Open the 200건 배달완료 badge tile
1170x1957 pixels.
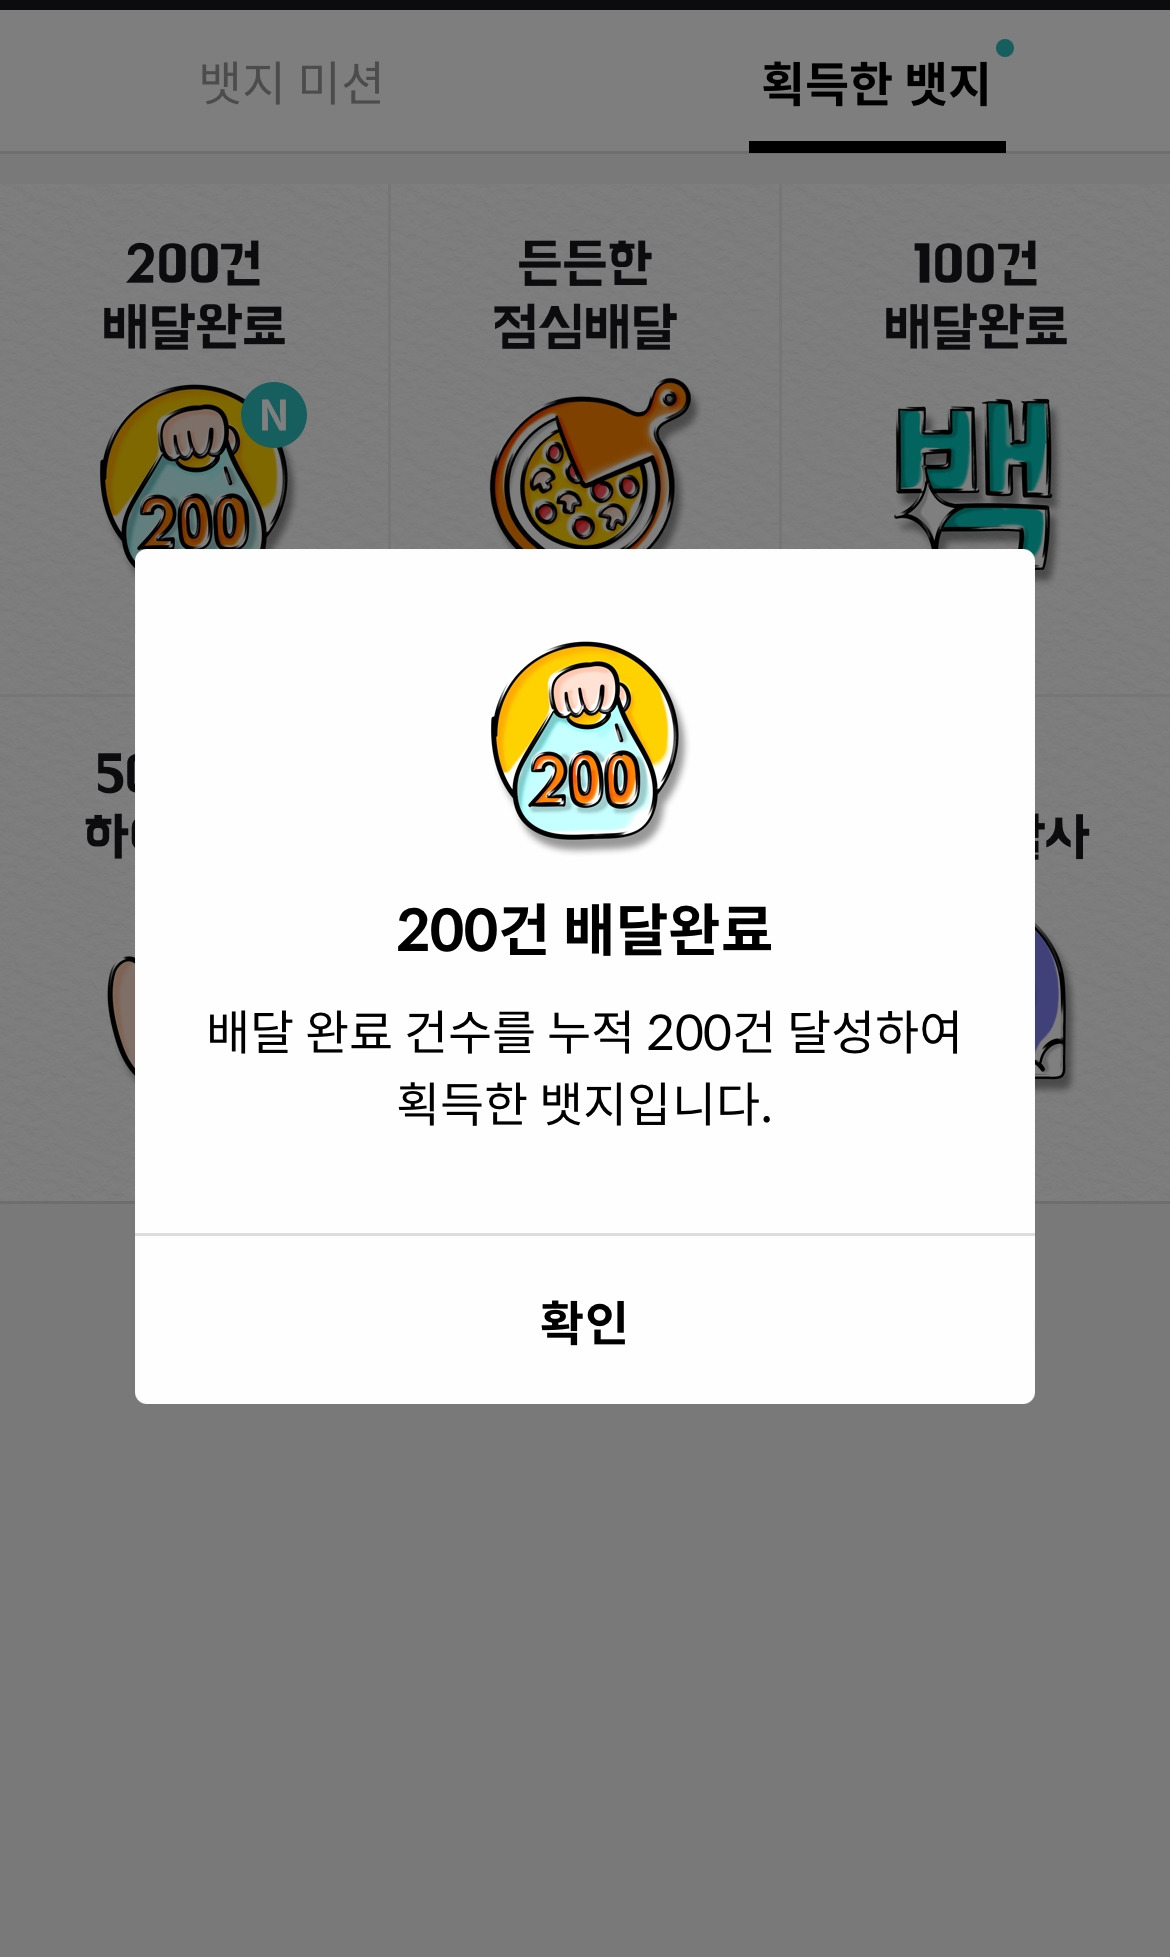click(194, 440)
